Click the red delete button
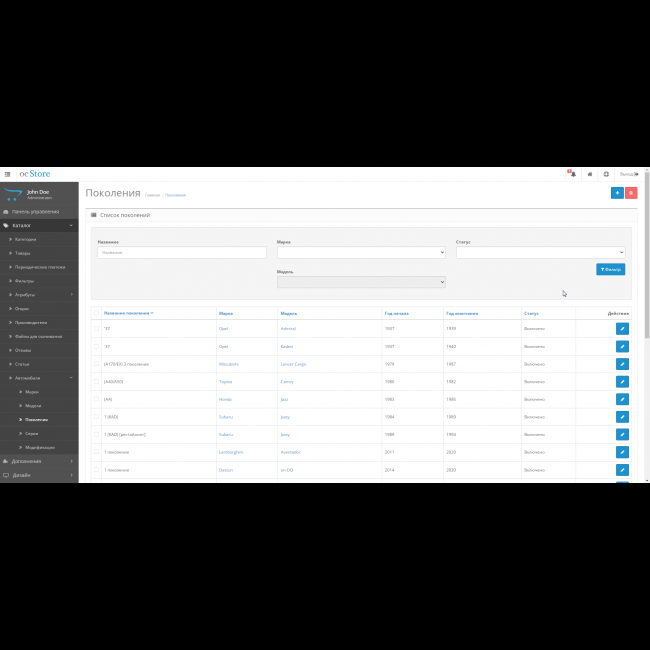Image resolution: width=650 pixels, height=650 pixels. 631,193
